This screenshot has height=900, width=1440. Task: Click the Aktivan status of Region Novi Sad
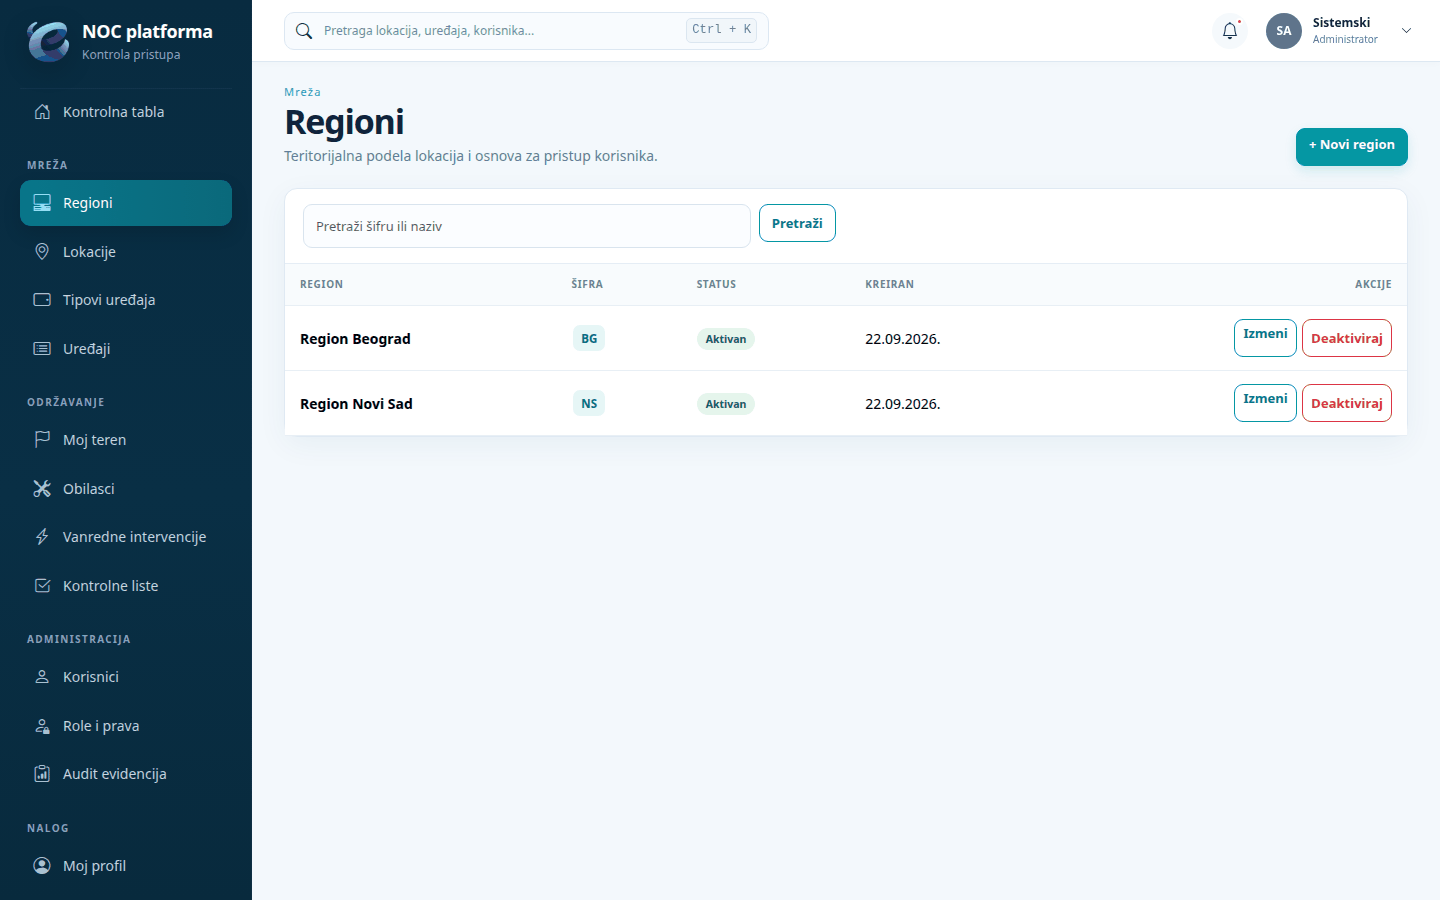pos(726,404)
